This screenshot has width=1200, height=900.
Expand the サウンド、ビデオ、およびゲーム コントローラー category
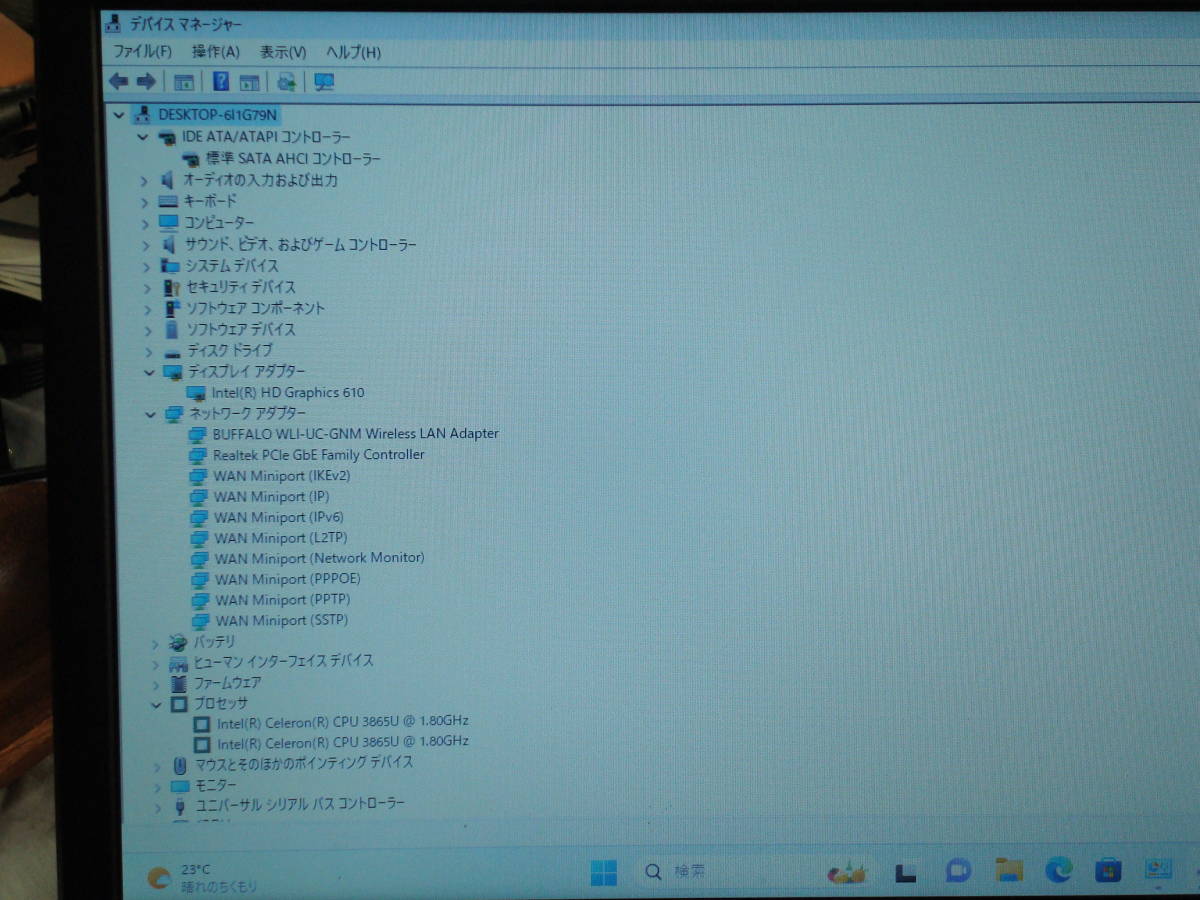(x=146, y=245)
